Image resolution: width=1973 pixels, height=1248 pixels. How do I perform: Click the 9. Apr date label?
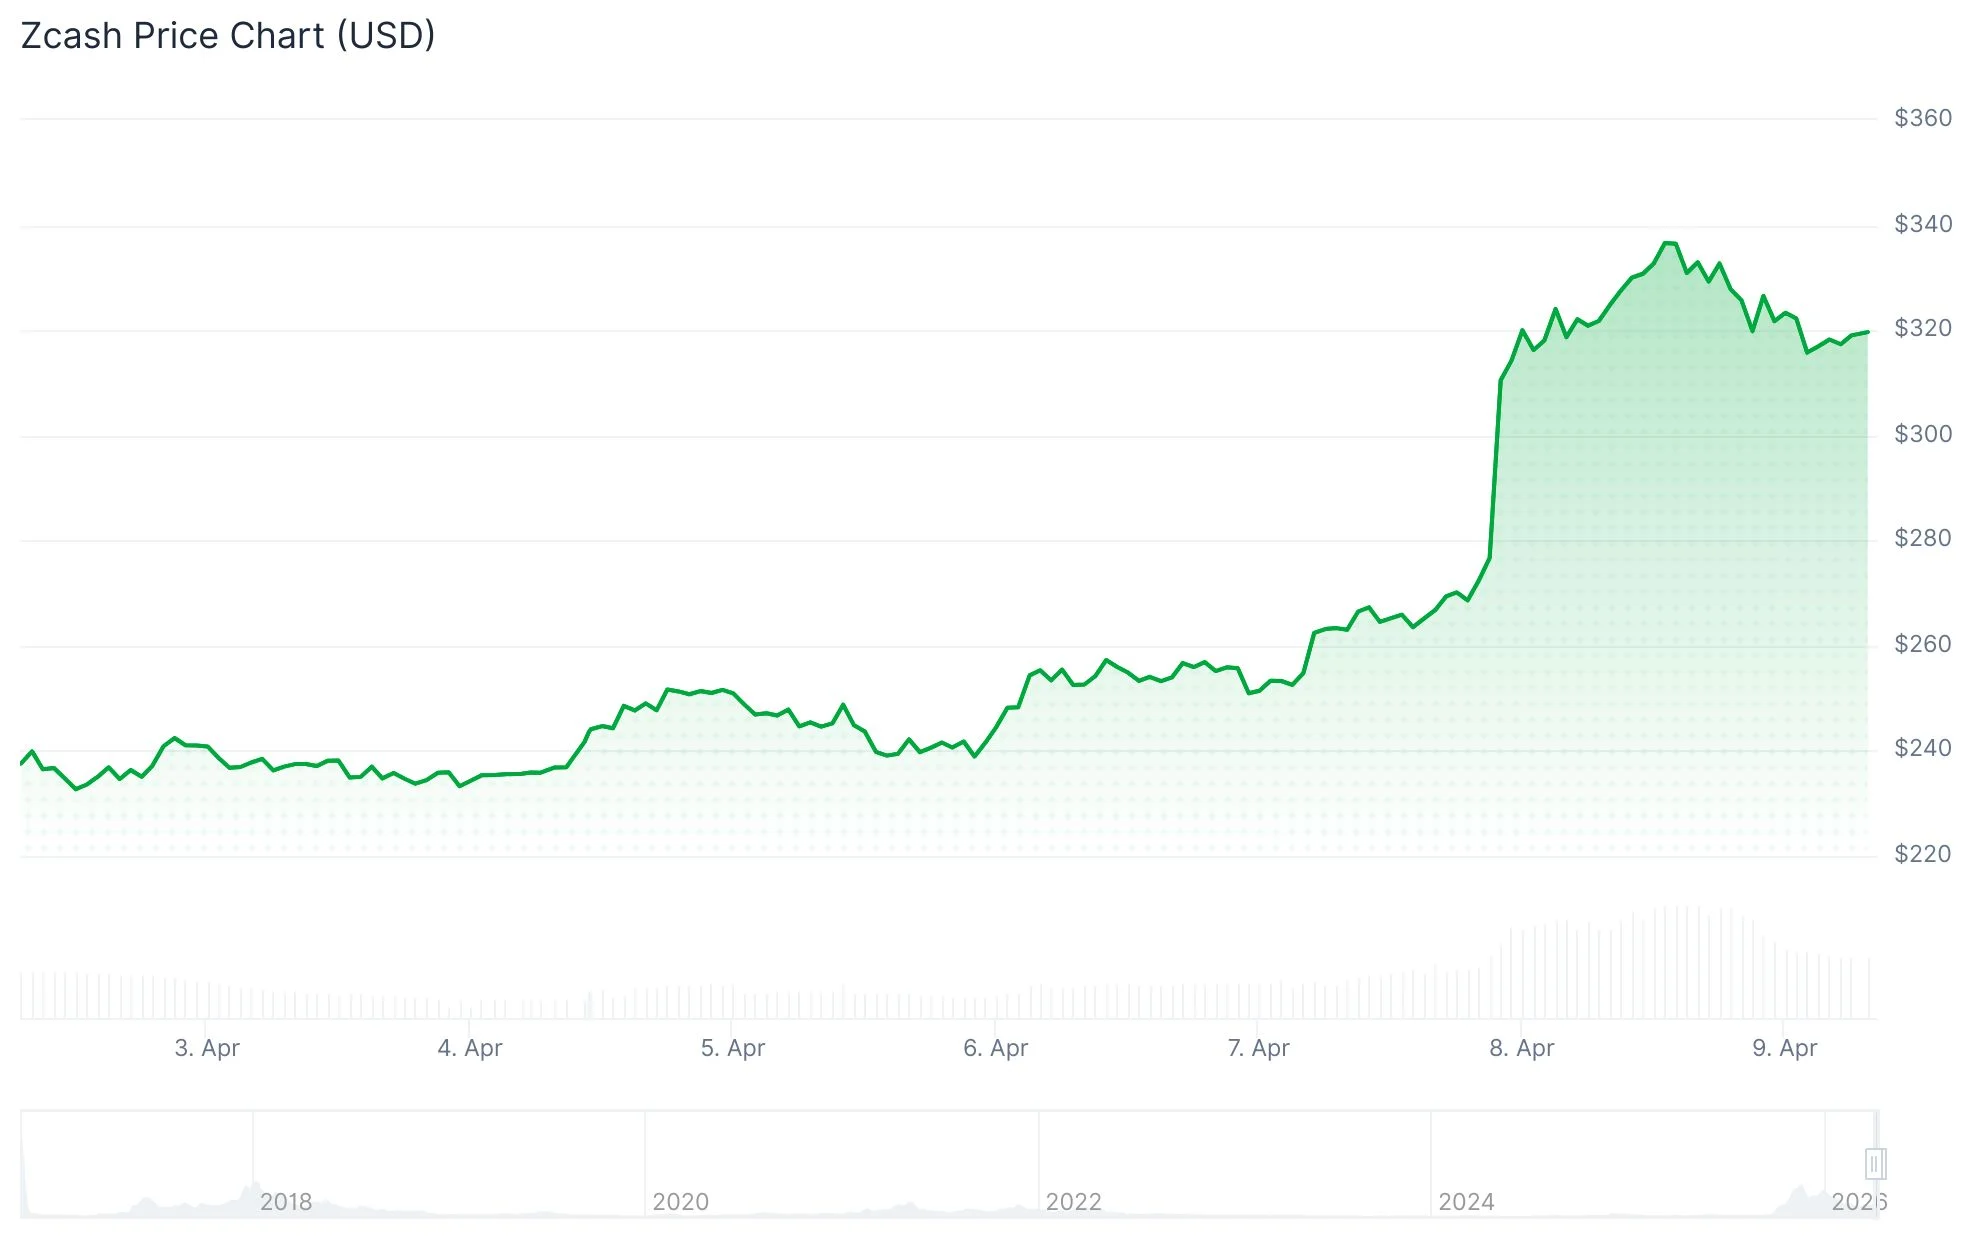pyautogui.click(x=1784, y=1048)
